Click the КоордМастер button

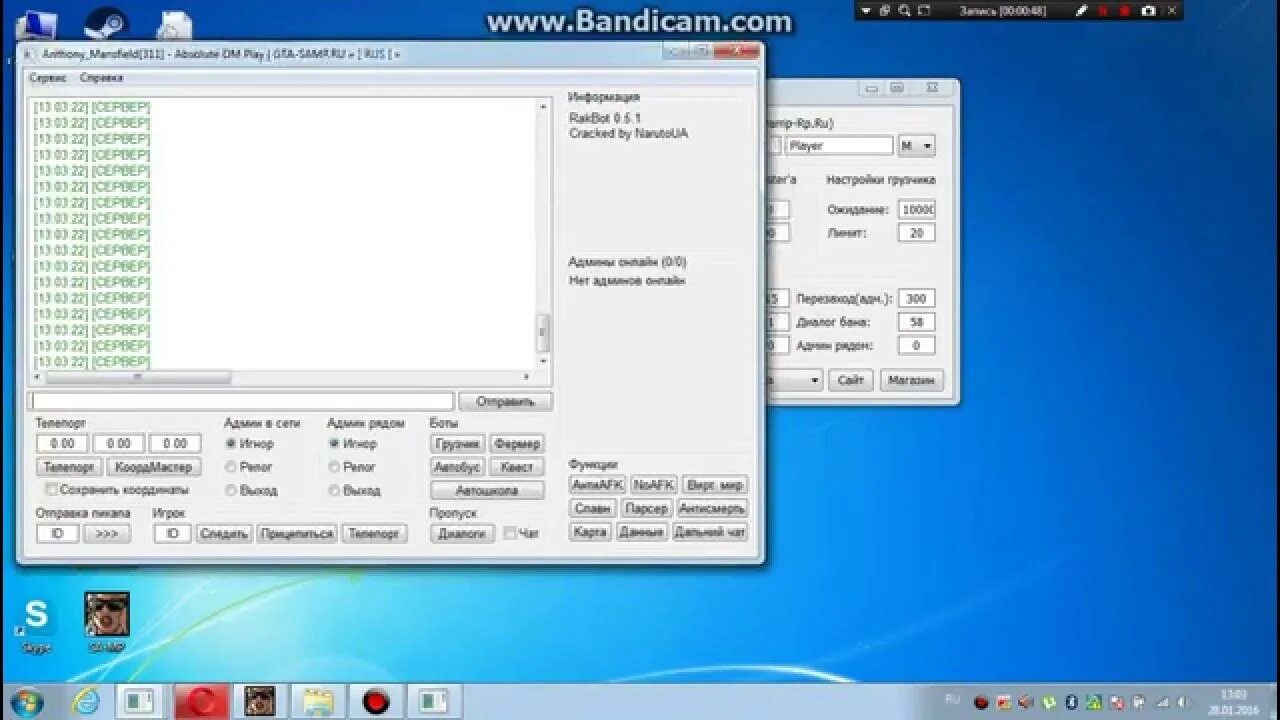pyautogui.click(x=154, y=467)
